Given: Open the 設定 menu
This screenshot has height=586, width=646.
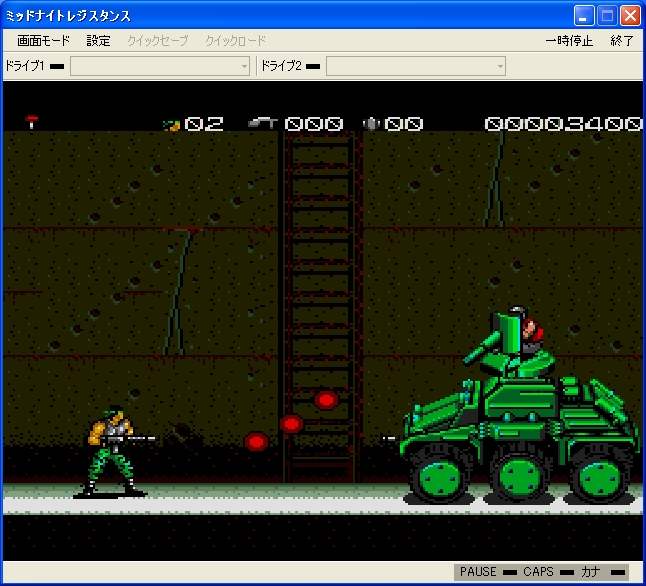Looking at the screenshot, I should [x=98, y=40].
